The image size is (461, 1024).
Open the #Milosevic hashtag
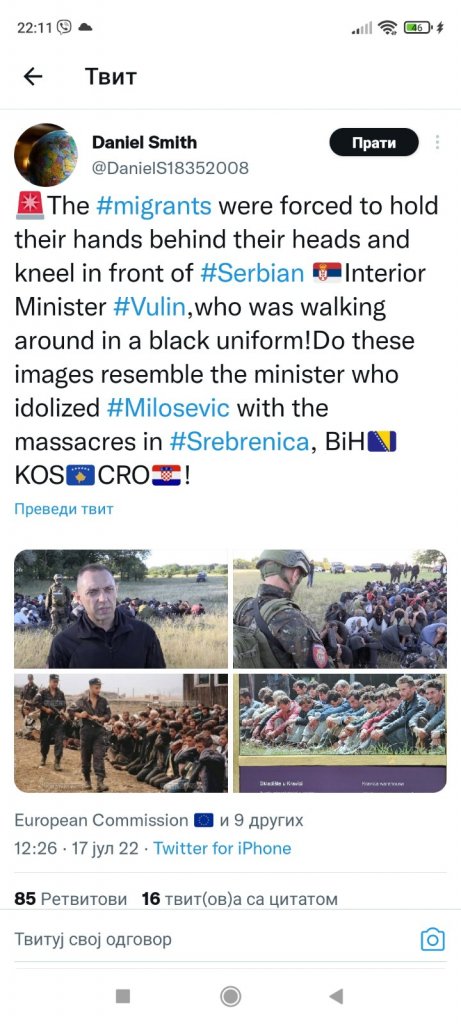(x=168, y=408)
